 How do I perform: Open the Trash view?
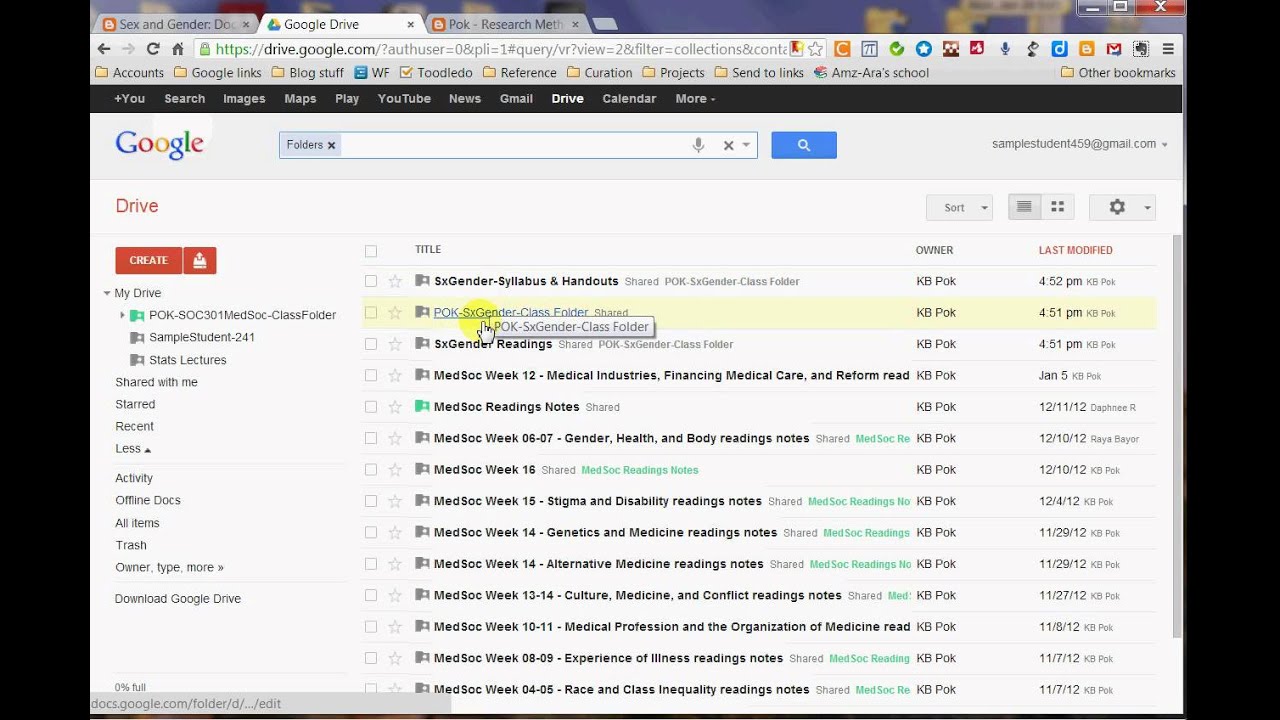tap(131, 545)
